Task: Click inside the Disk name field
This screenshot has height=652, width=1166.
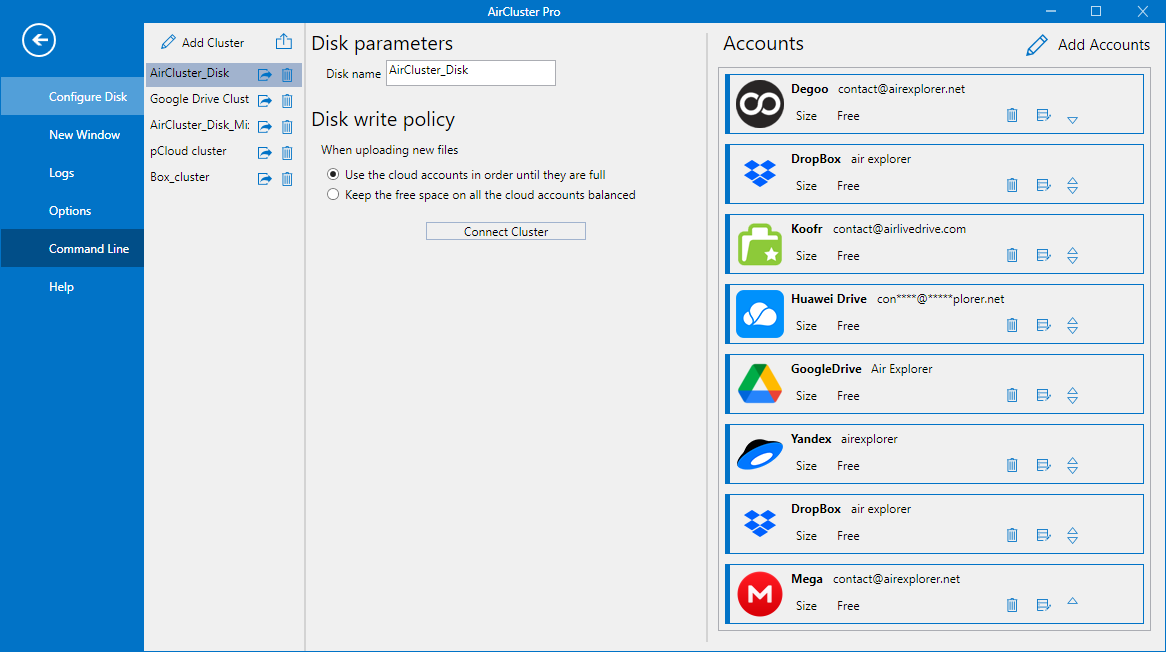Action: pyautogui.click(x=470, y=72)
